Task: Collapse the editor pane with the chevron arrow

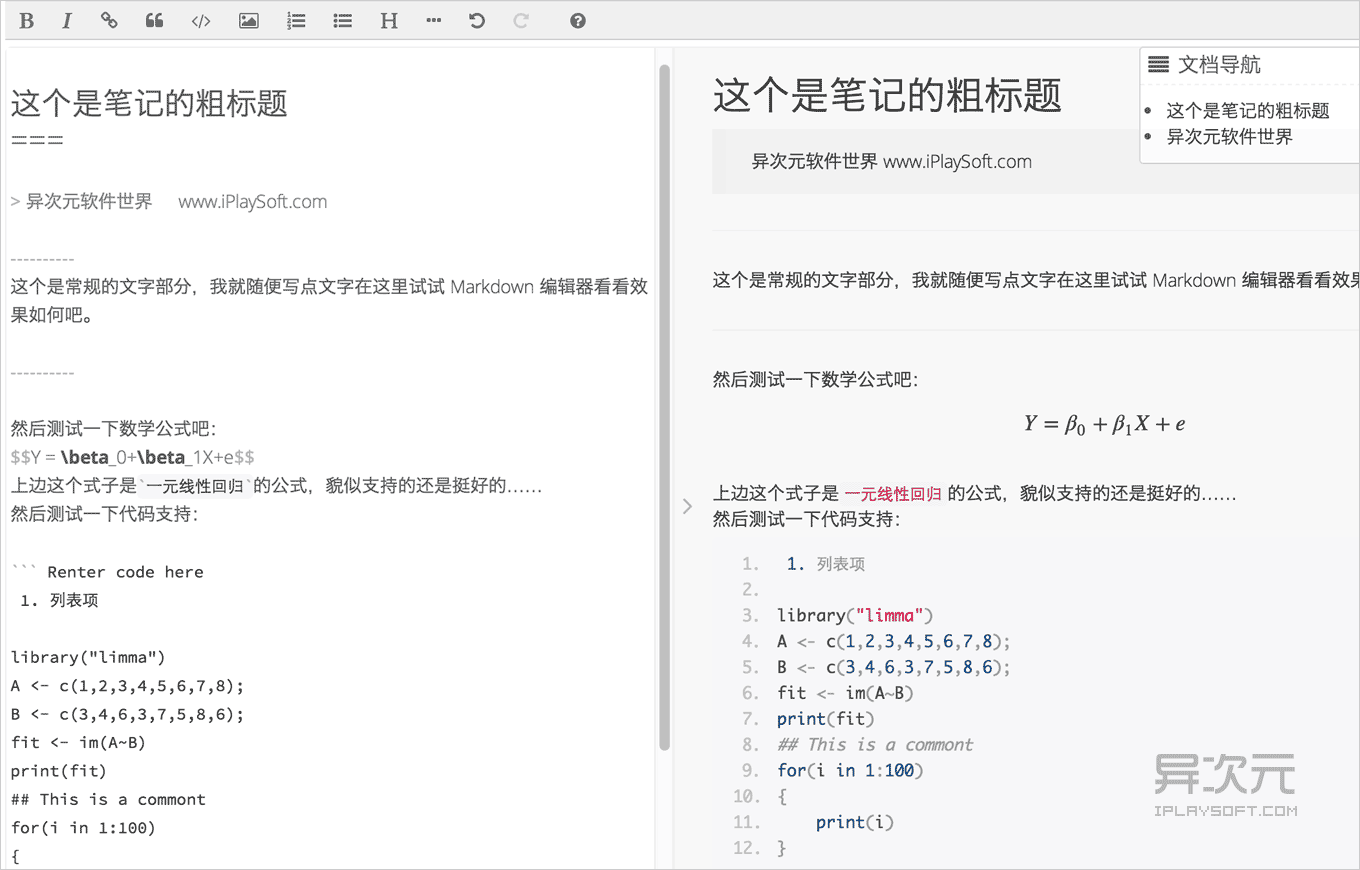Action: 687,506
